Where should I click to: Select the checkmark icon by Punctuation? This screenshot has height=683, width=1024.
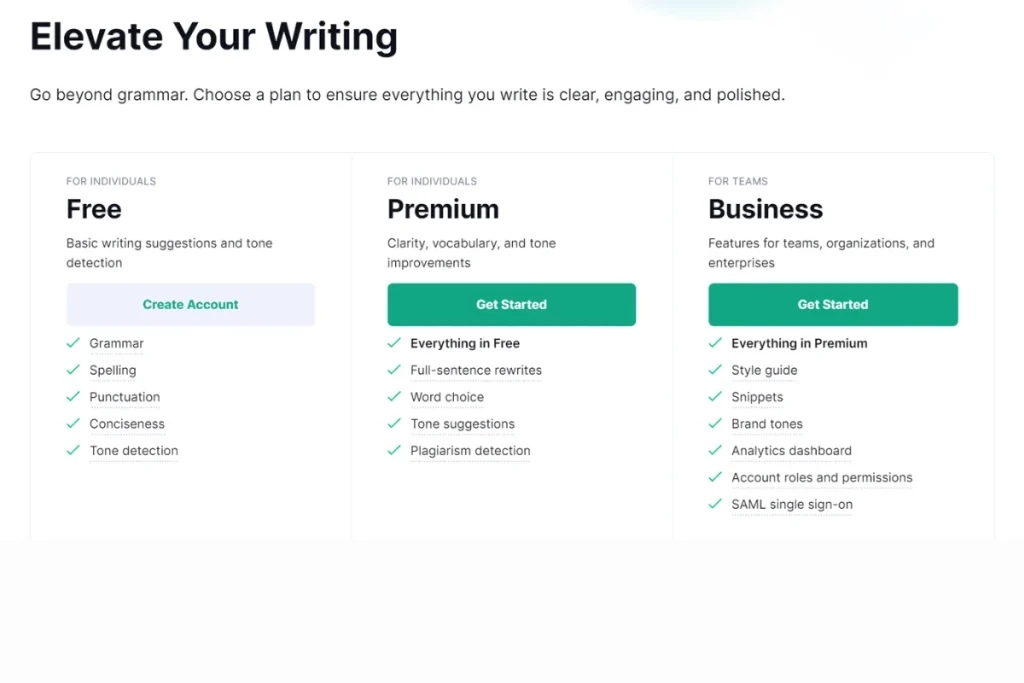click(x=73, y=397)
